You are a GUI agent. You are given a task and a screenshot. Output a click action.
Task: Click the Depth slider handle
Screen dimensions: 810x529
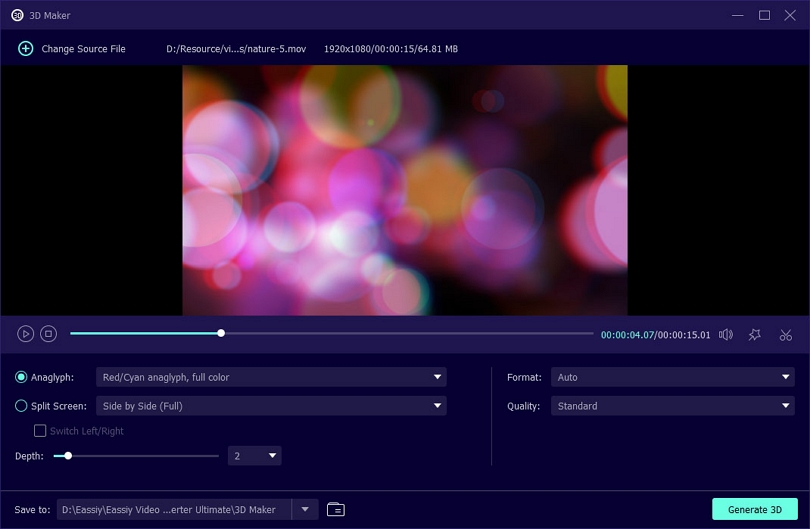pyautogui.click(x=68, y=456)
